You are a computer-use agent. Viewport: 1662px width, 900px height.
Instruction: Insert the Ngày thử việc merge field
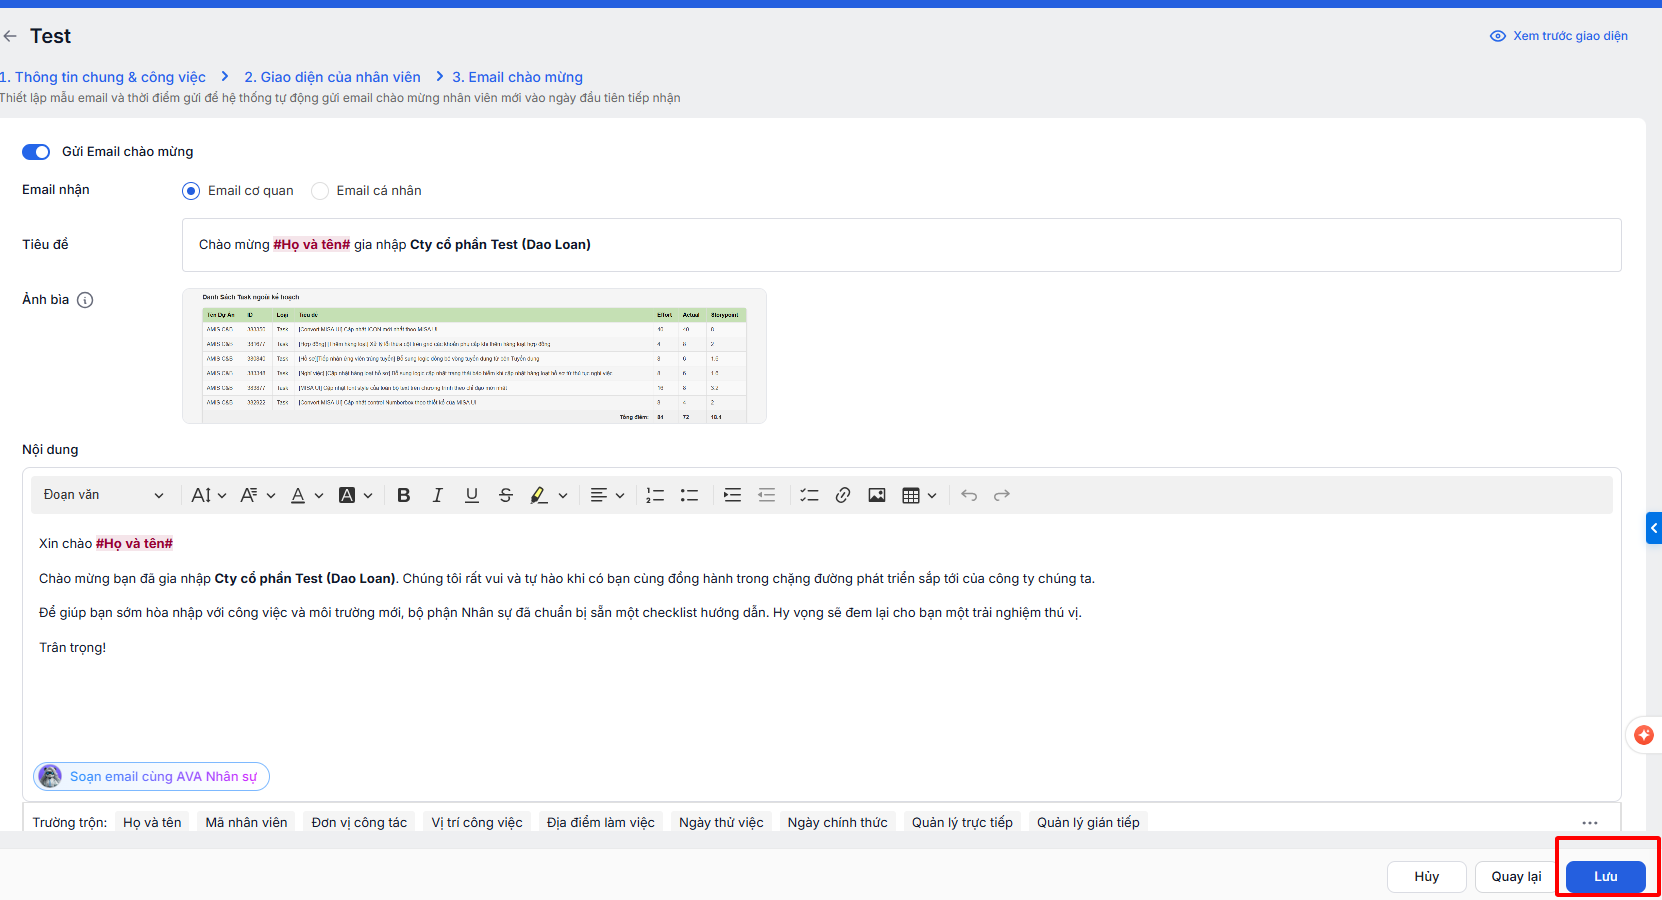[x=721, y=822]
